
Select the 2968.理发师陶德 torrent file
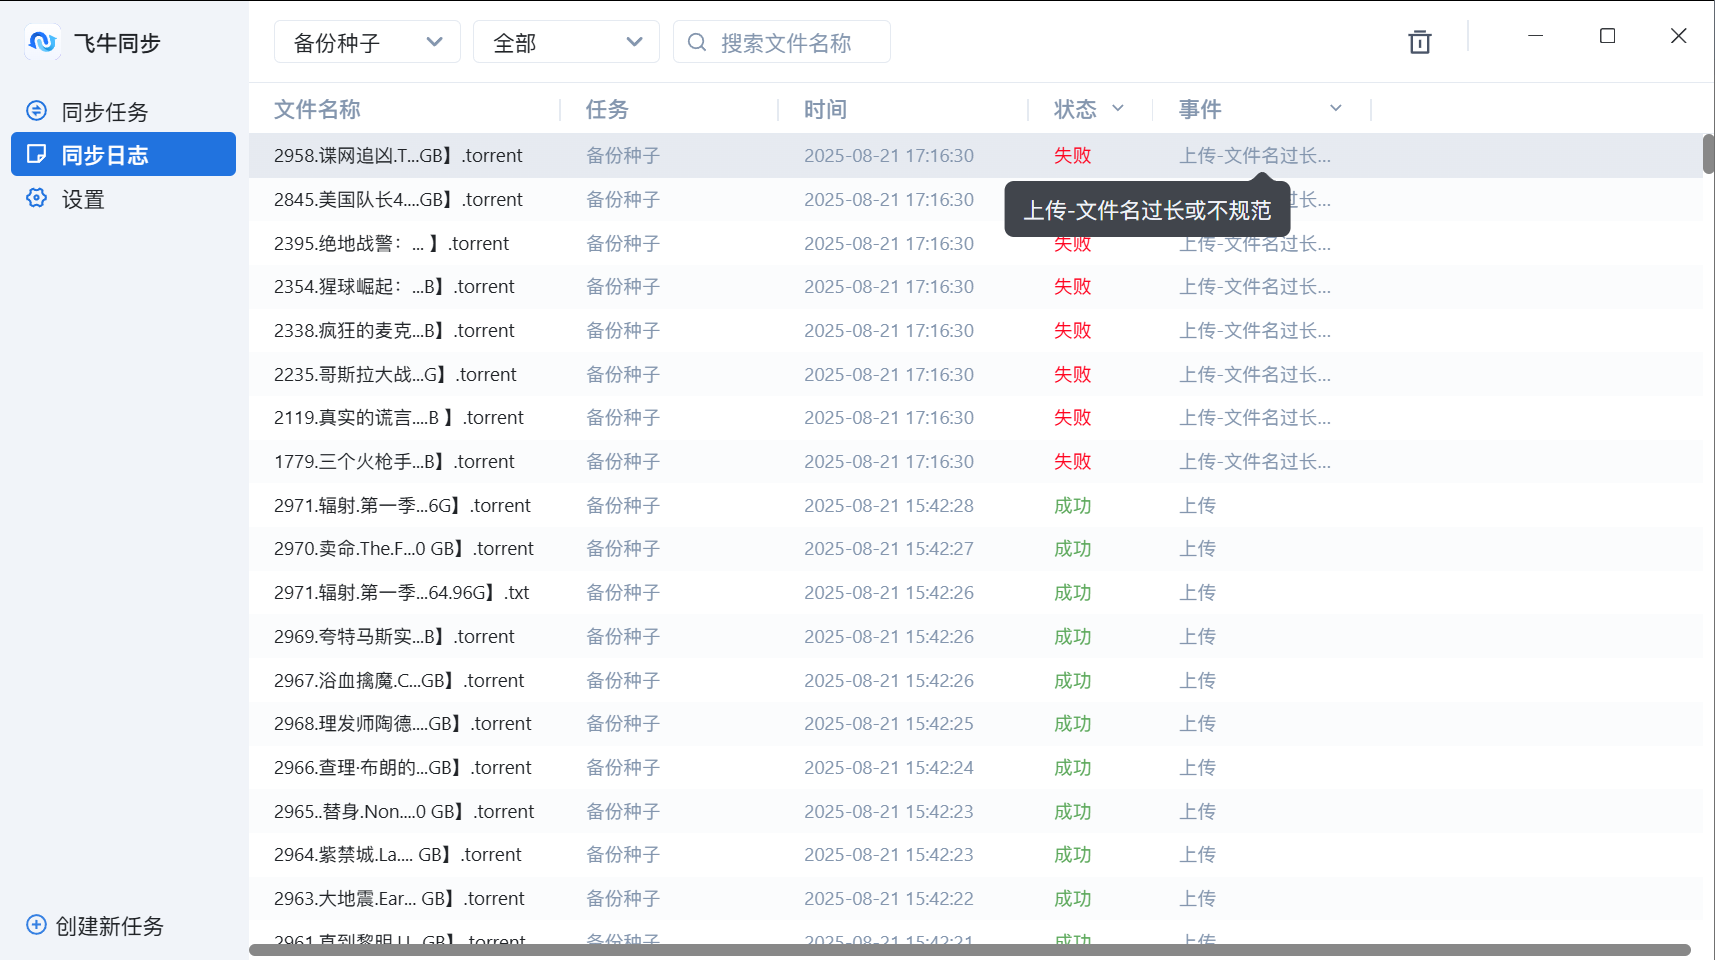pyautogui.click(x=403, y=723)
